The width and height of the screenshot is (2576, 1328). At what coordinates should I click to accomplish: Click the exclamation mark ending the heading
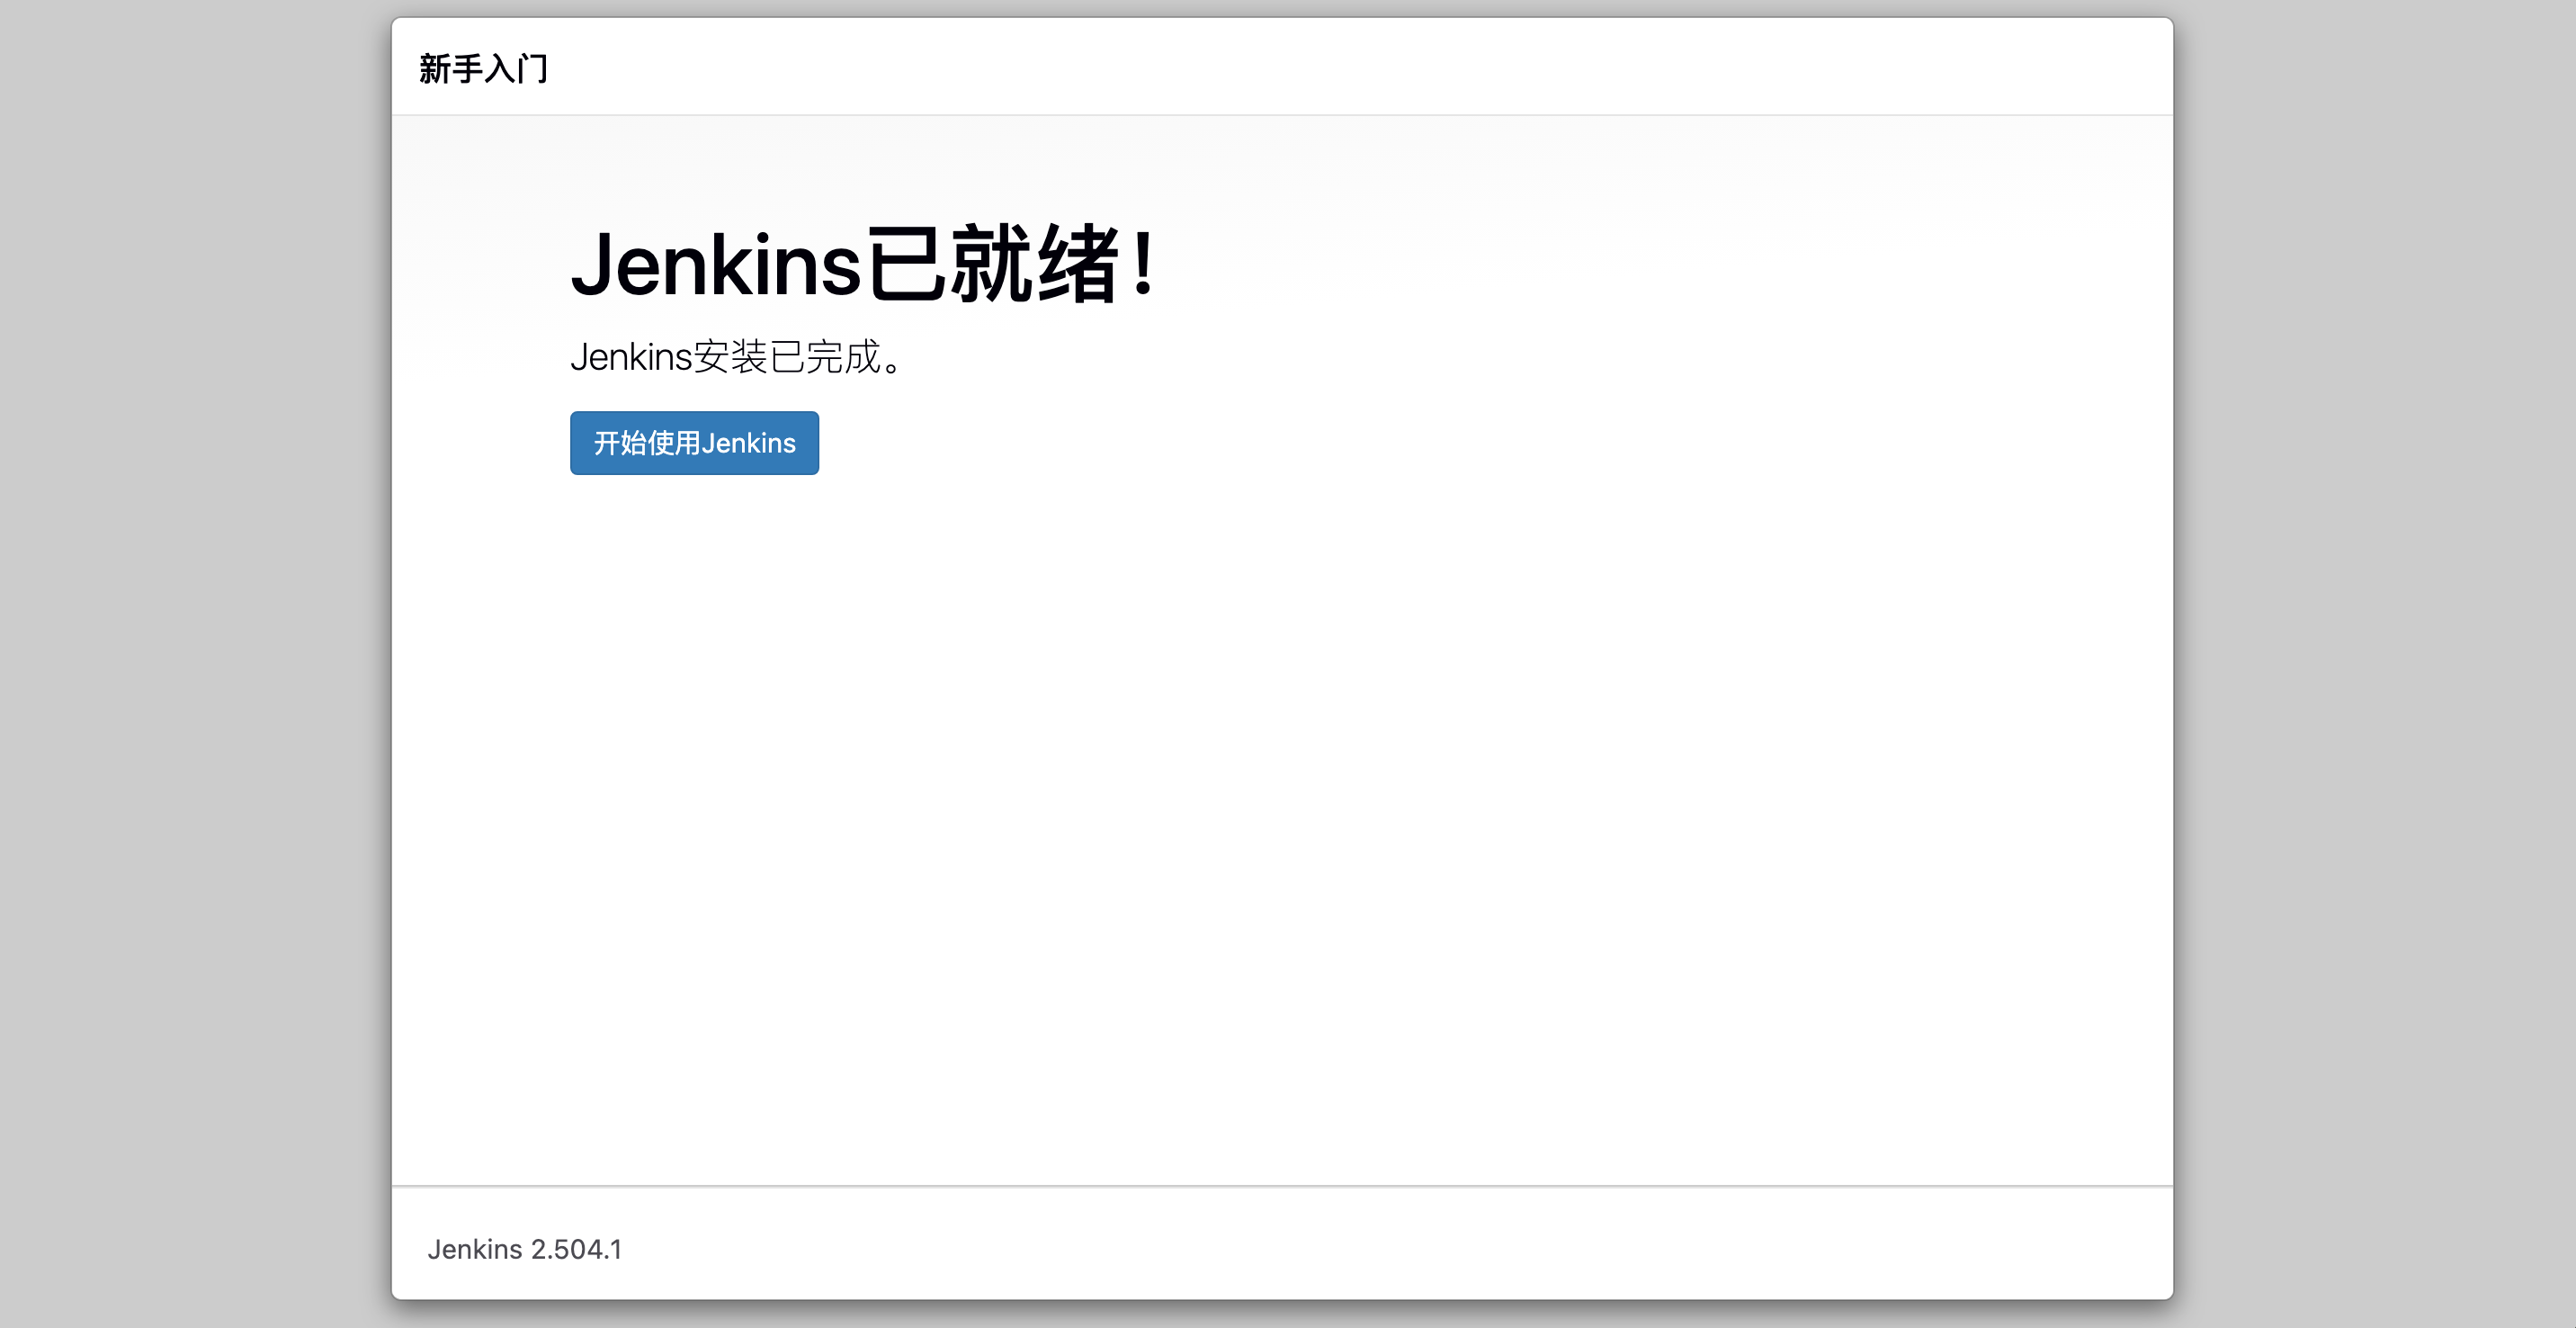click(1143, 264)
